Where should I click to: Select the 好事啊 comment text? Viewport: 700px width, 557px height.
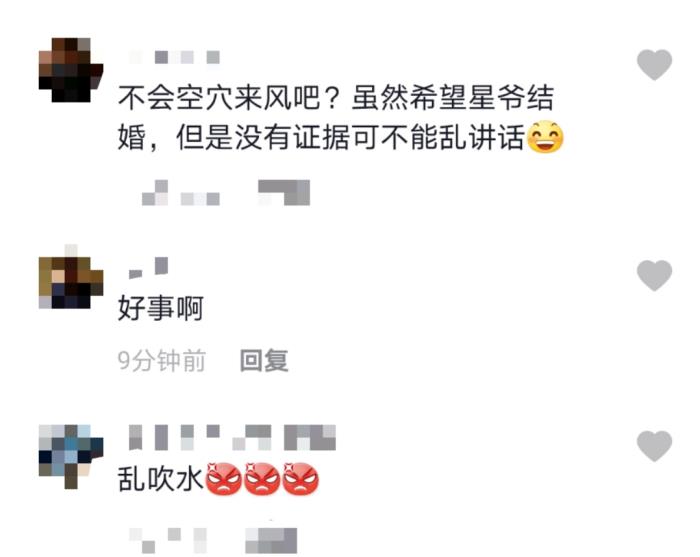[161, 308]
